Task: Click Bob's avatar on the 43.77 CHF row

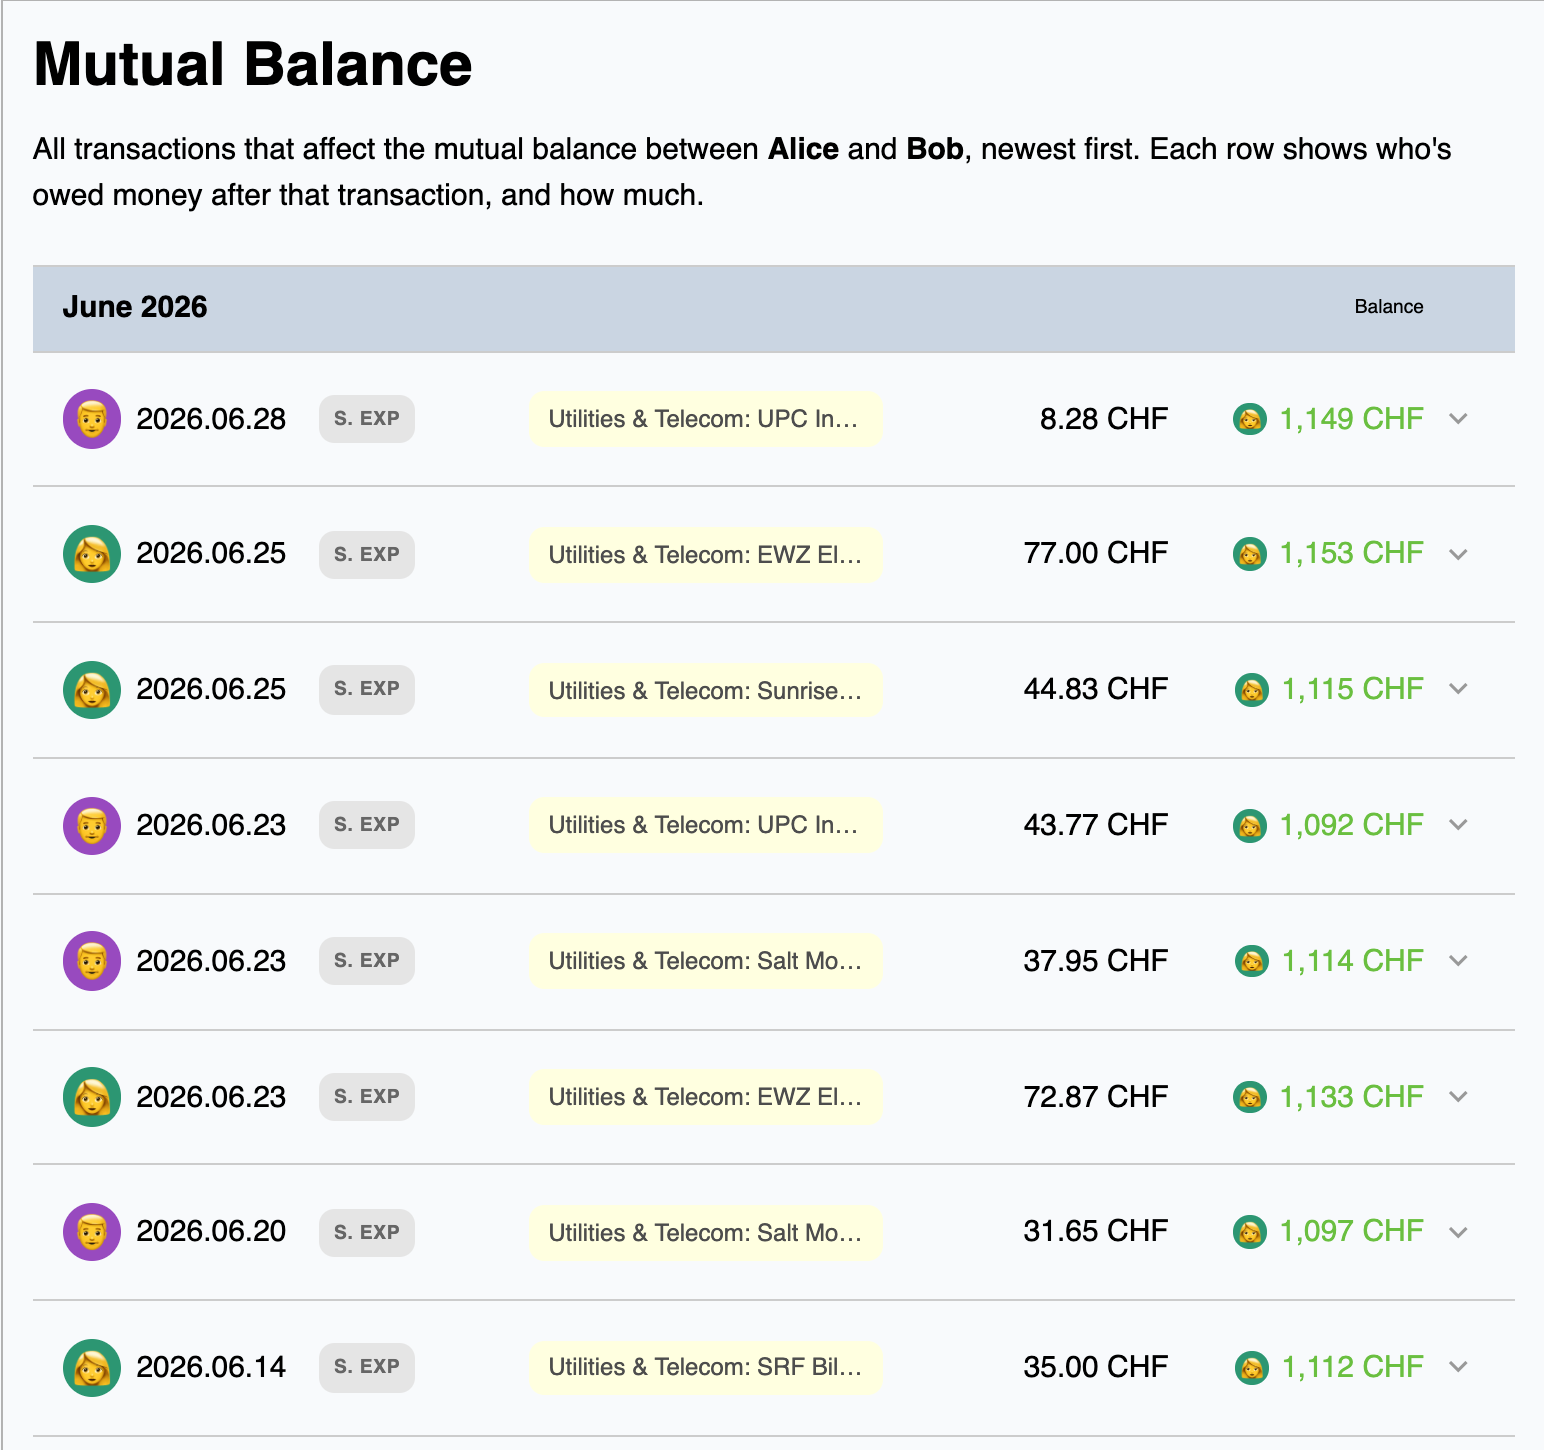Action: point(92,826)
